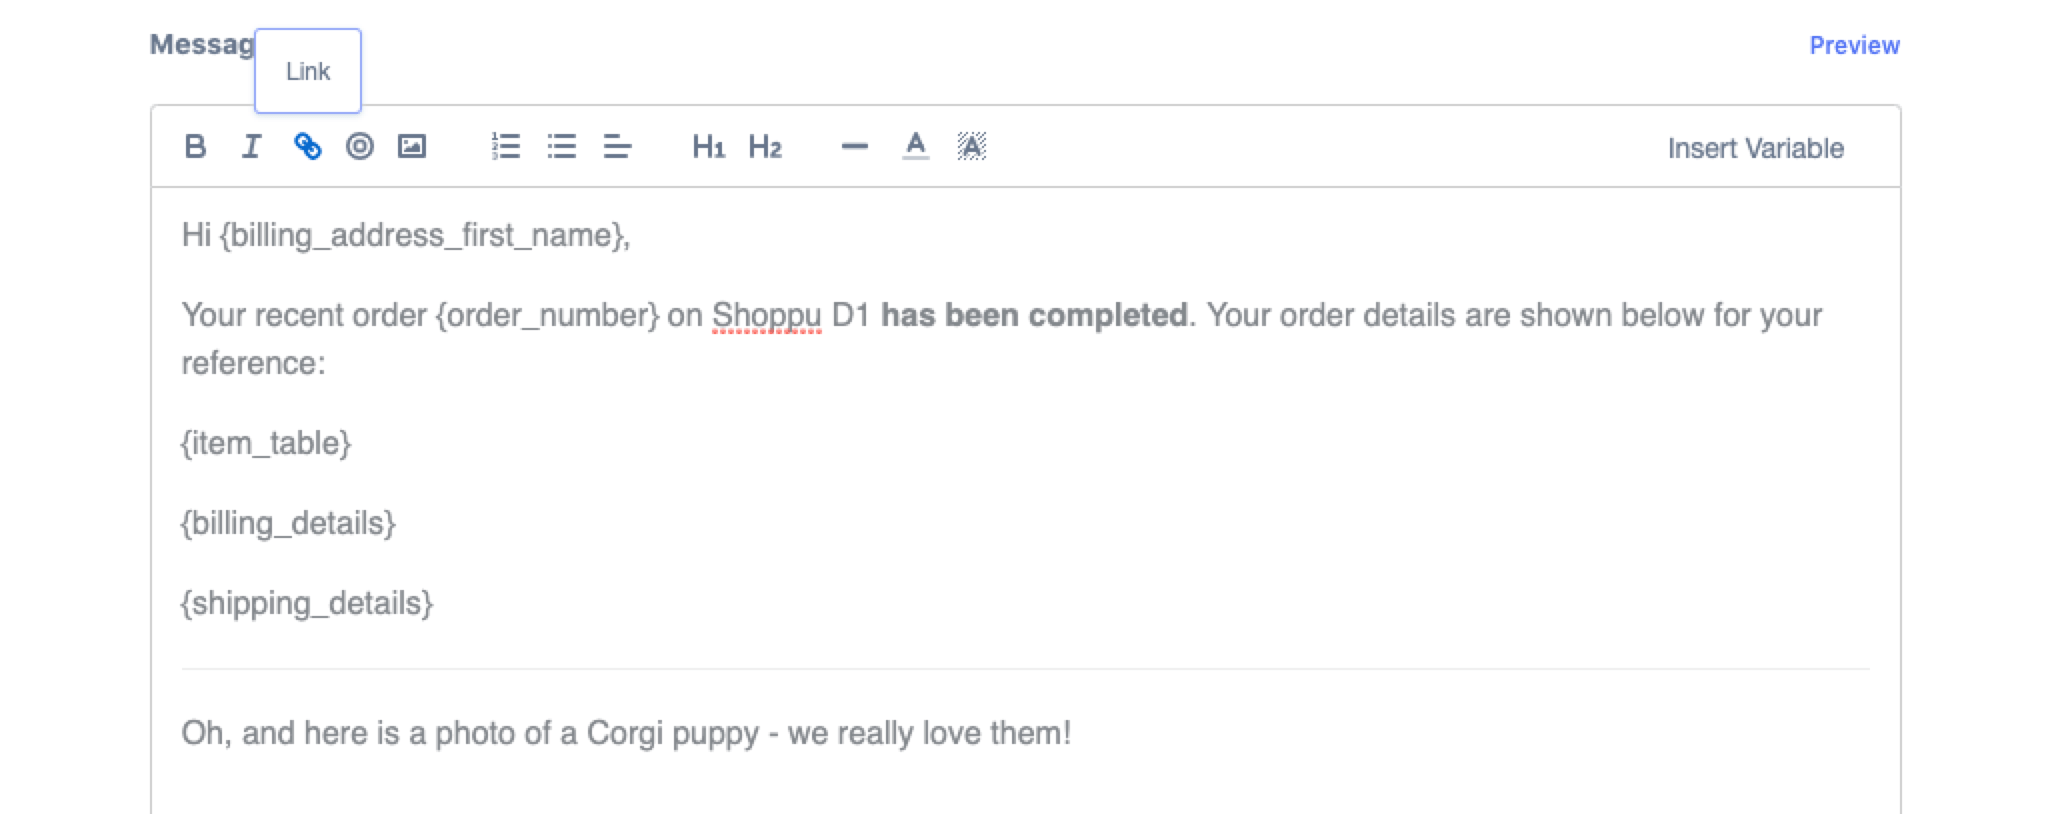
Task: Click in the greeting line with {billing_address_first_name}
Action: [405, 236]
